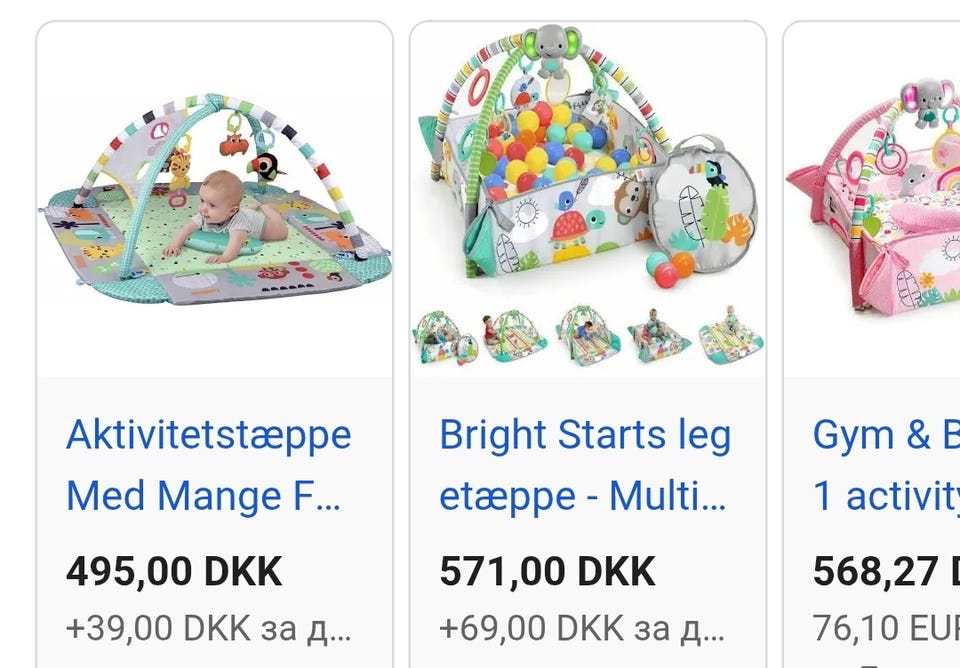Select fifth small Bright Starts thumbnail

tap(730, 336)
